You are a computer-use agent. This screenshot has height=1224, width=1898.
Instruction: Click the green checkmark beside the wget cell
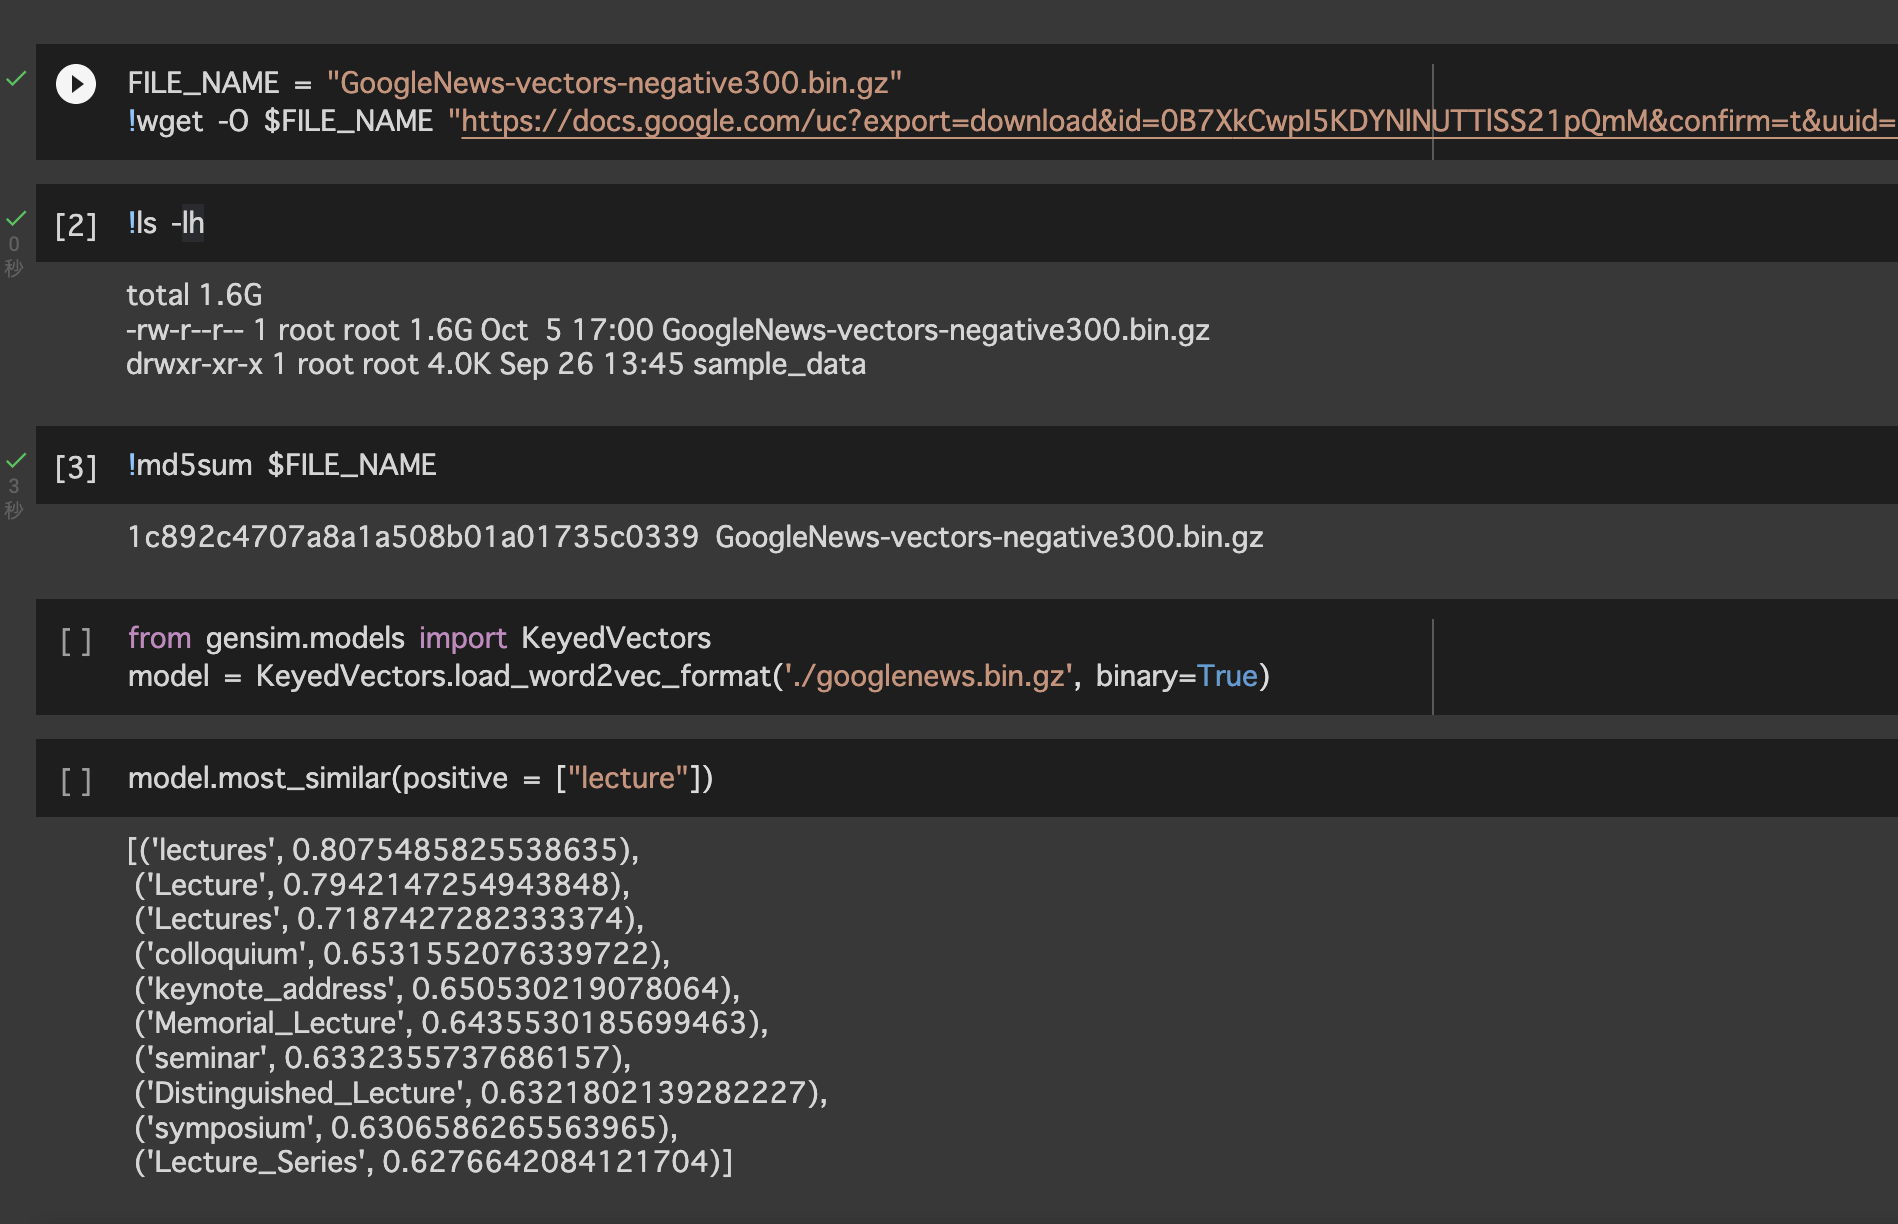point(16,78)
